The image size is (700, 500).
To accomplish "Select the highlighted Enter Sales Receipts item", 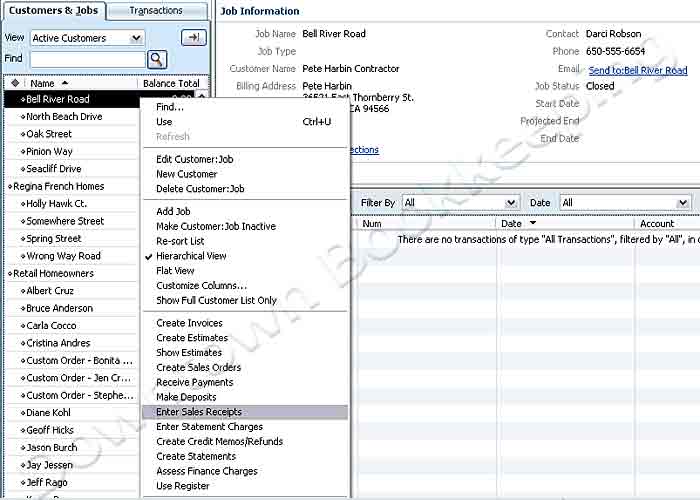I will [245, 412].
